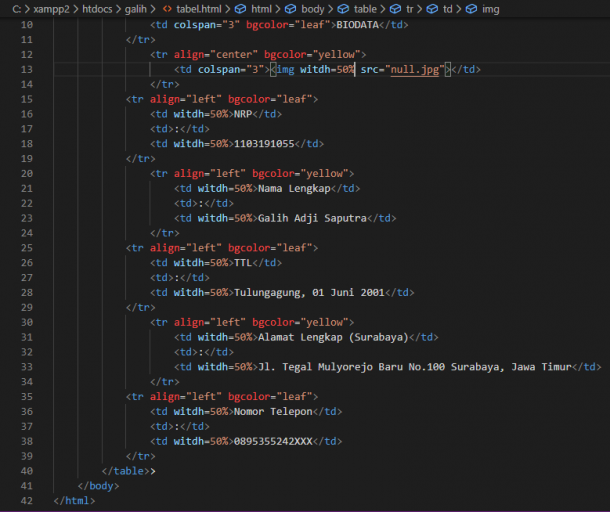This screenshot has width=610, height=512.
Task: Click the 1103191055 value on line 18
Action: click(x=264, y=144)
